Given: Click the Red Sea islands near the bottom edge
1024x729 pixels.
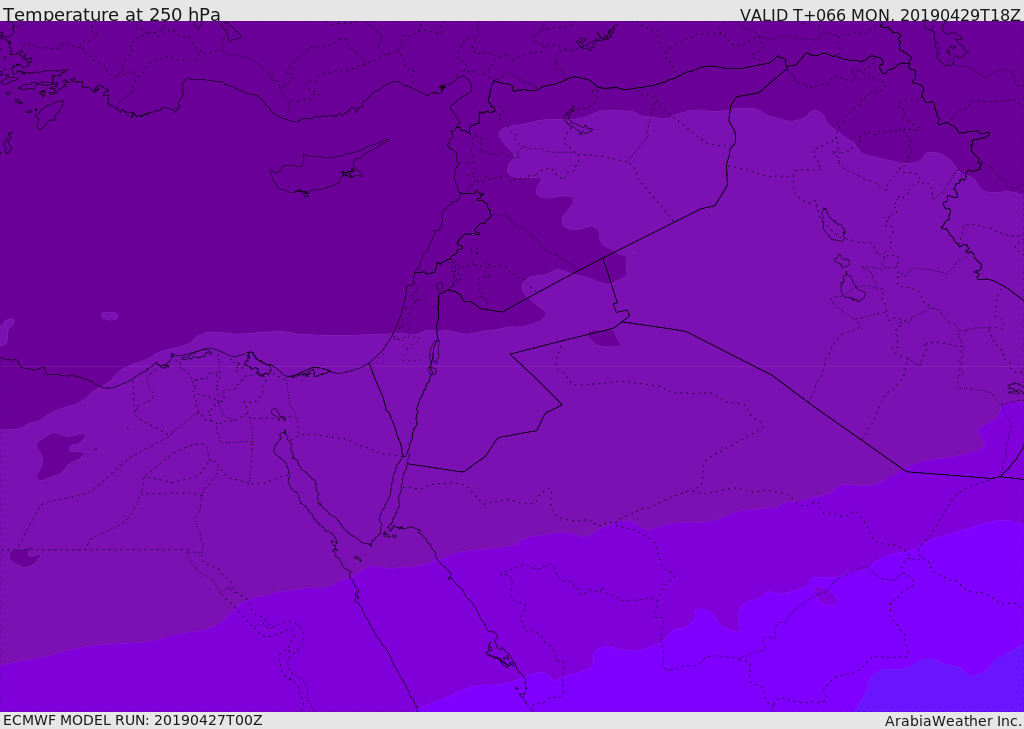Looking at the screenshot, I should (x=500, y=656).
